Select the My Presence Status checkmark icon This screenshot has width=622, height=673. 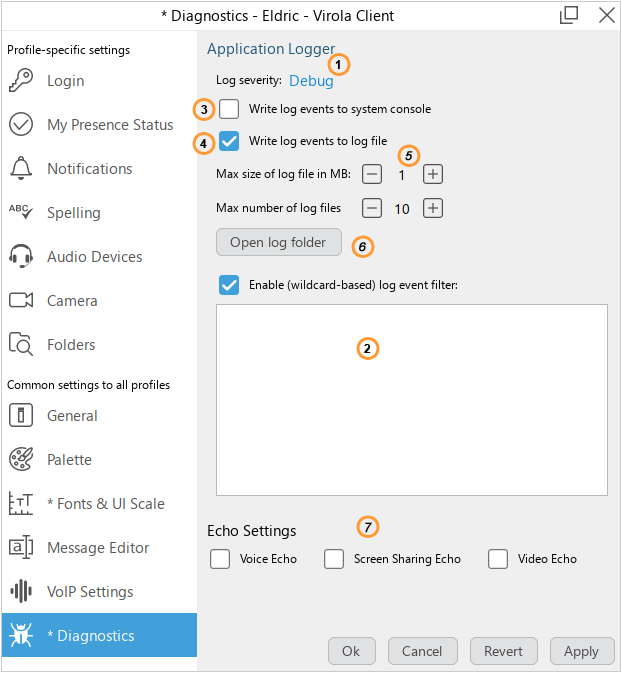pyautogui.click(x=21, y=125)
